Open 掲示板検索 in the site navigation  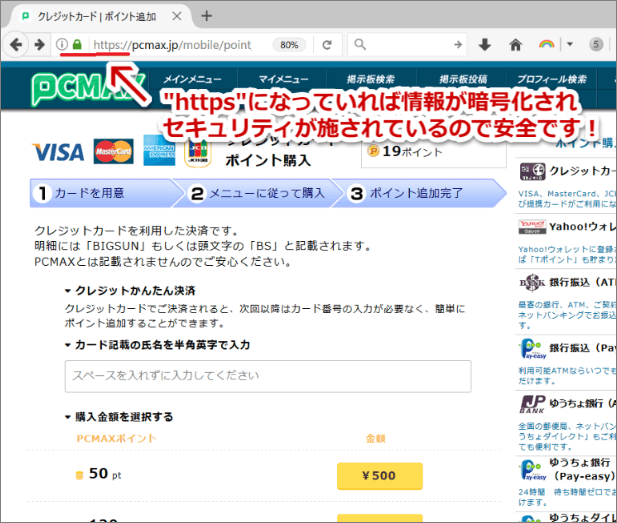[371, 79]
